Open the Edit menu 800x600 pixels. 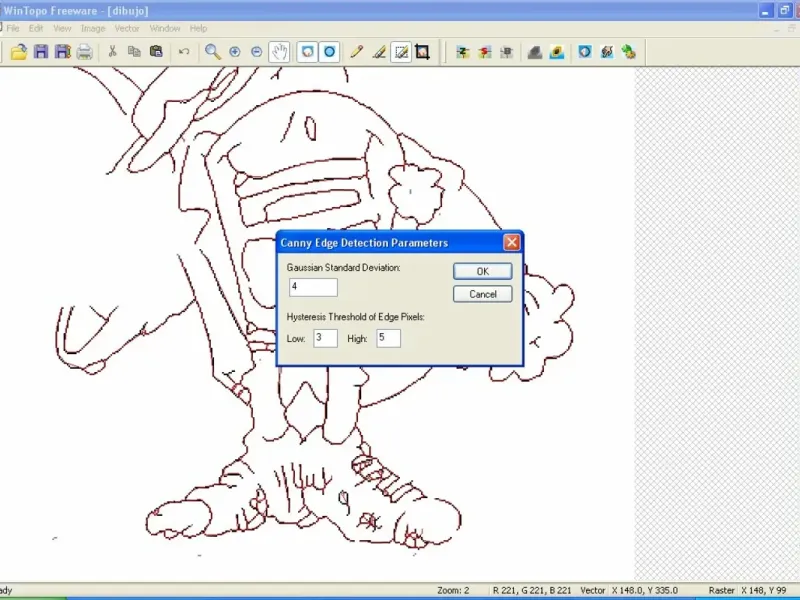click(36, 29)
